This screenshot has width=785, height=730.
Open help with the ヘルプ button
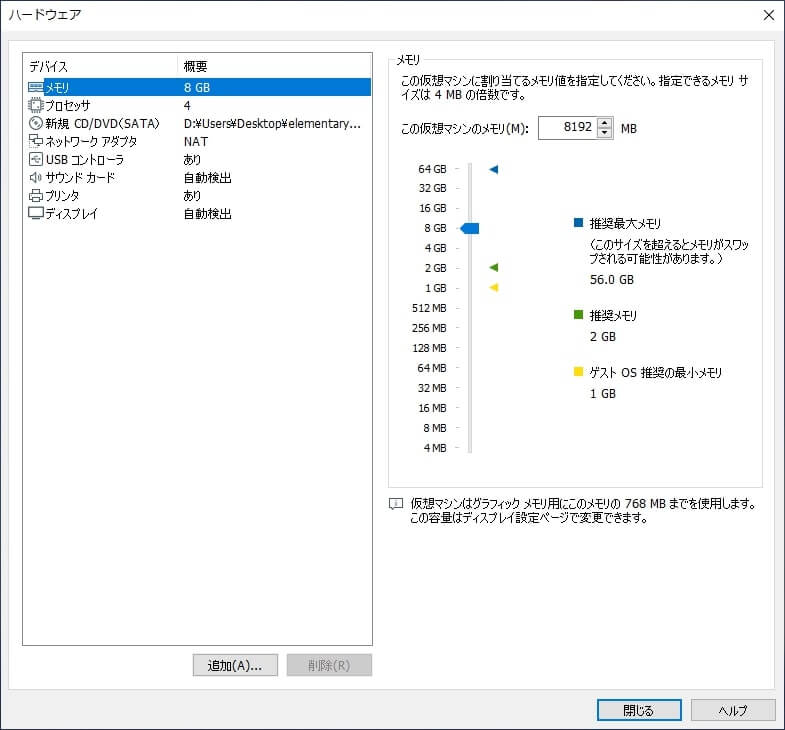733,710
